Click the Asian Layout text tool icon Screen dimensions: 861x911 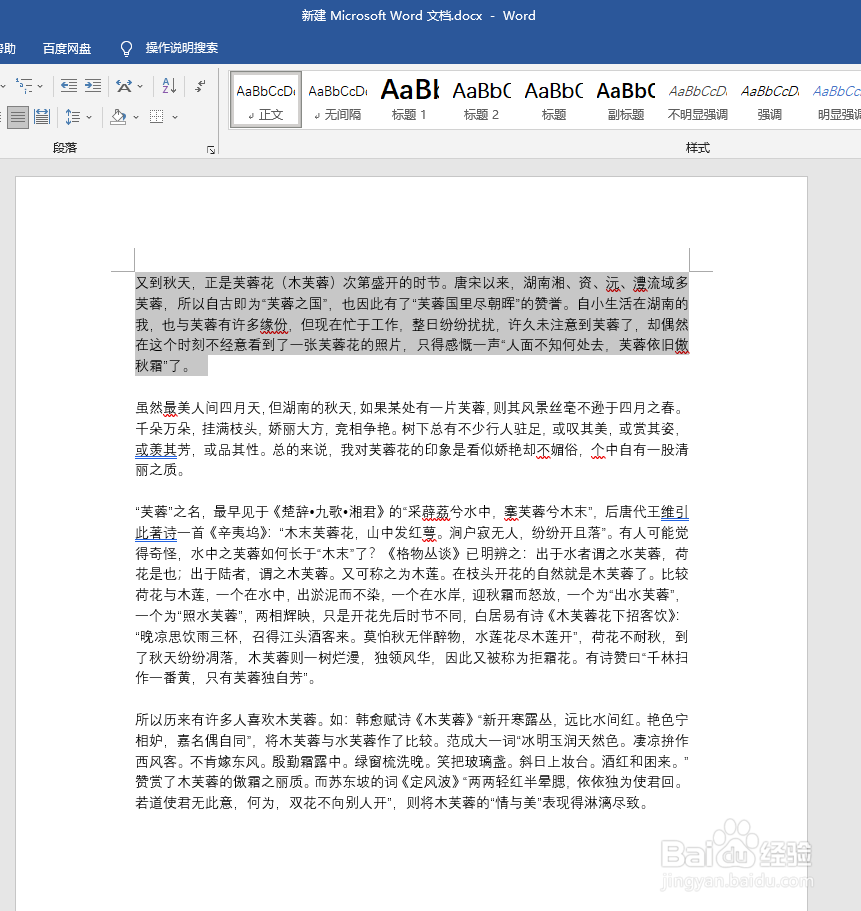click(124, 86)
